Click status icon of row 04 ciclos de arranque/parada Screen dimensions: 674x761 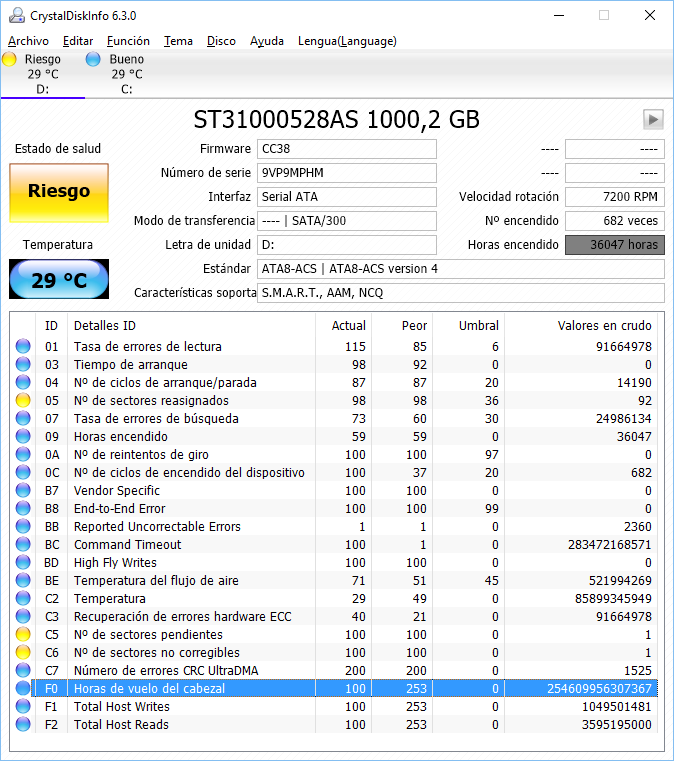pyautogui.click(x=23, y=382)
